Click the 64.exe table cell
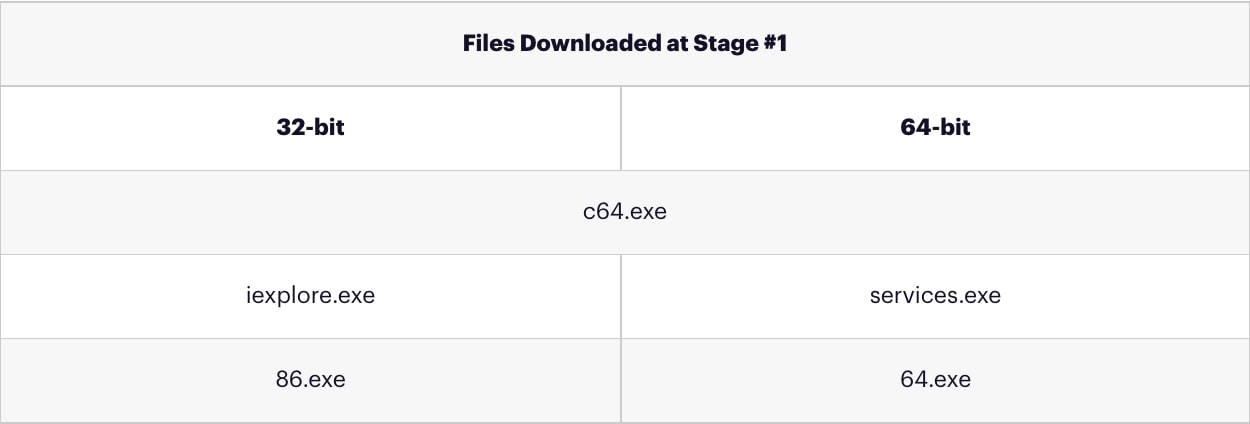This screenshot has width=1250, height=424. (935, 380)
